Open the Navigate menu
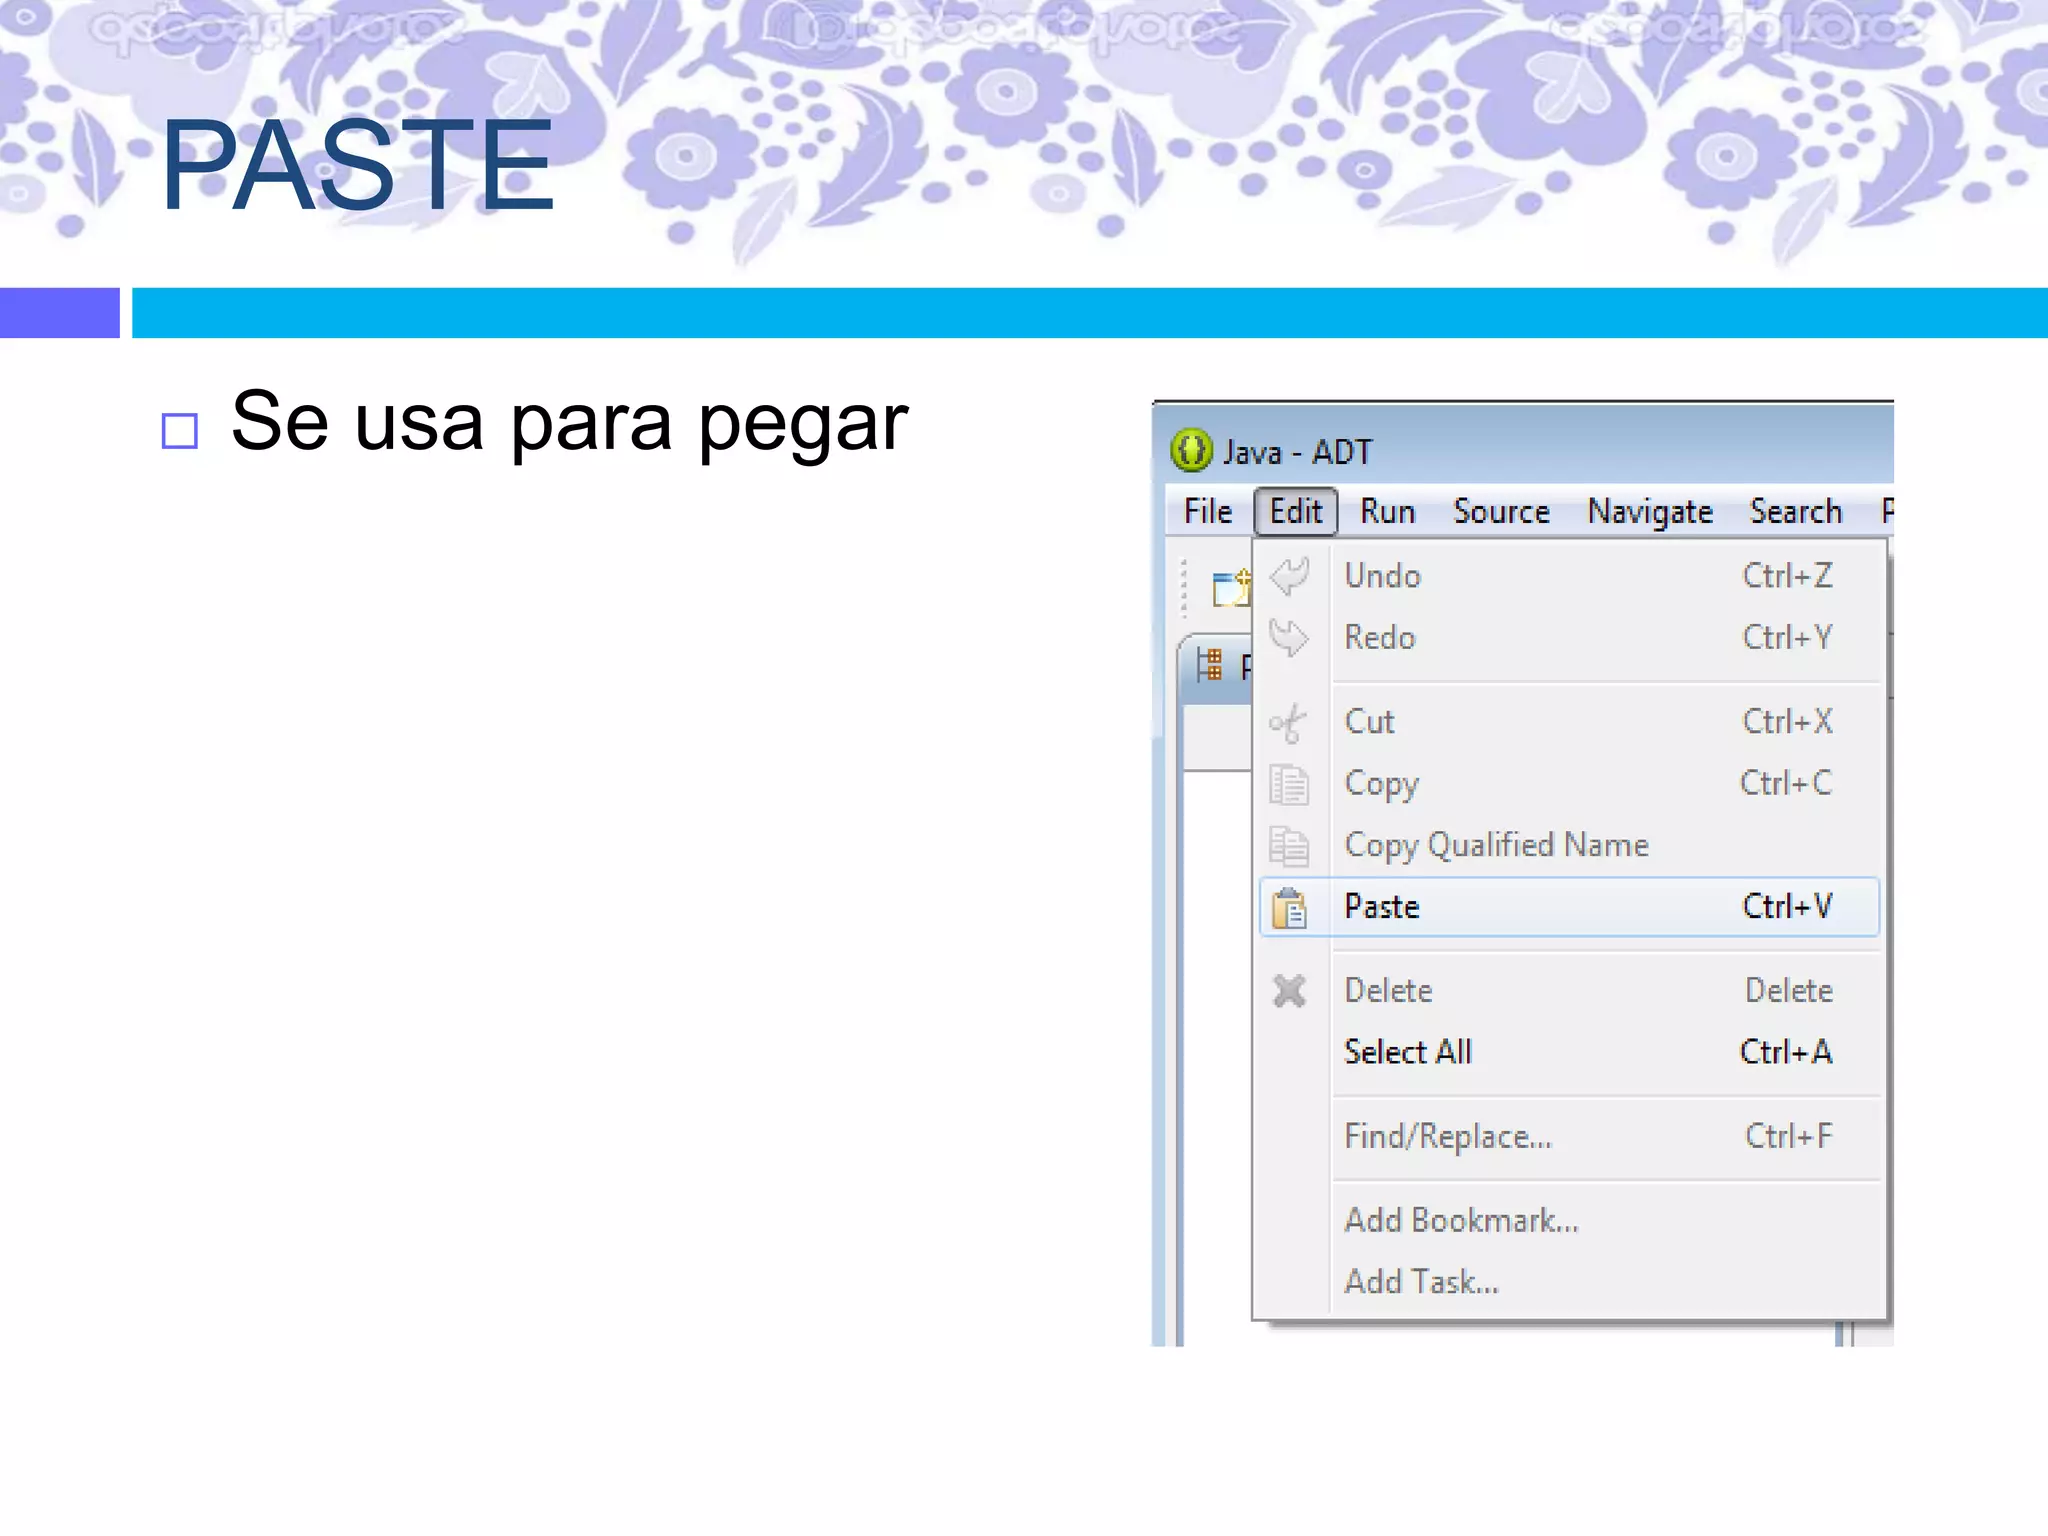This screenshot has width=2048, height=1536. (1650, 512)
